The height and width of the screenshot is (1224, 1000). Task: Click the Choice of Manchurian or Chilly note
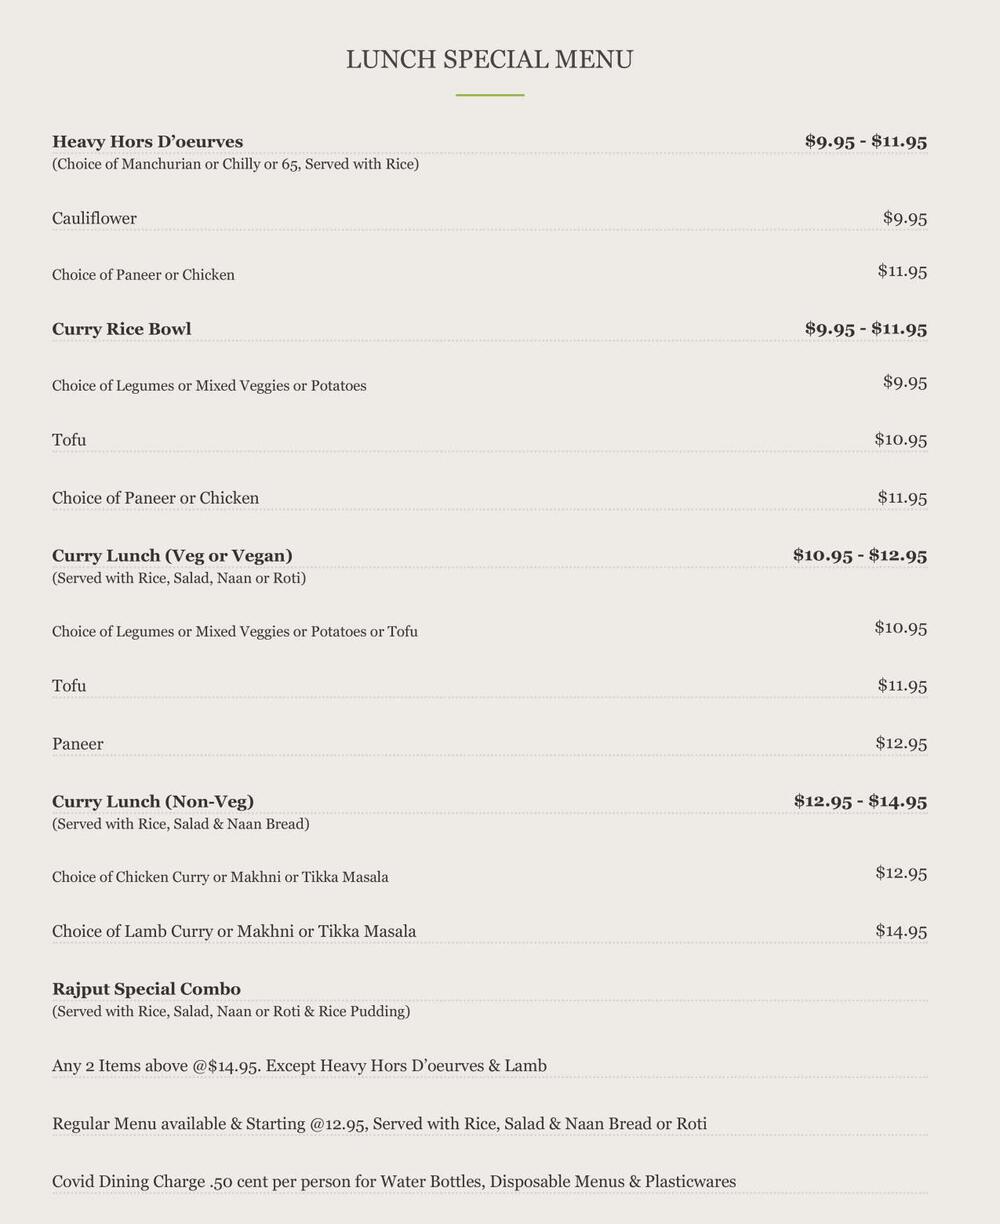coord(235,164)
